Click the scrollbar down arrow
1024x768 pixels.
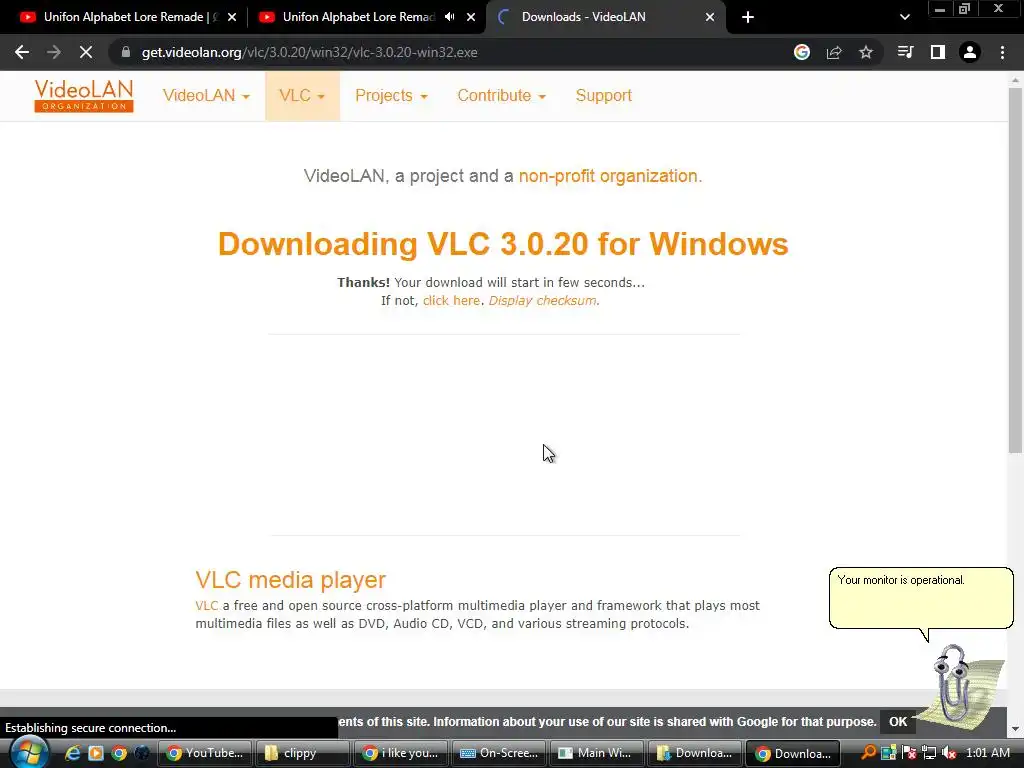click(1015, 729)
